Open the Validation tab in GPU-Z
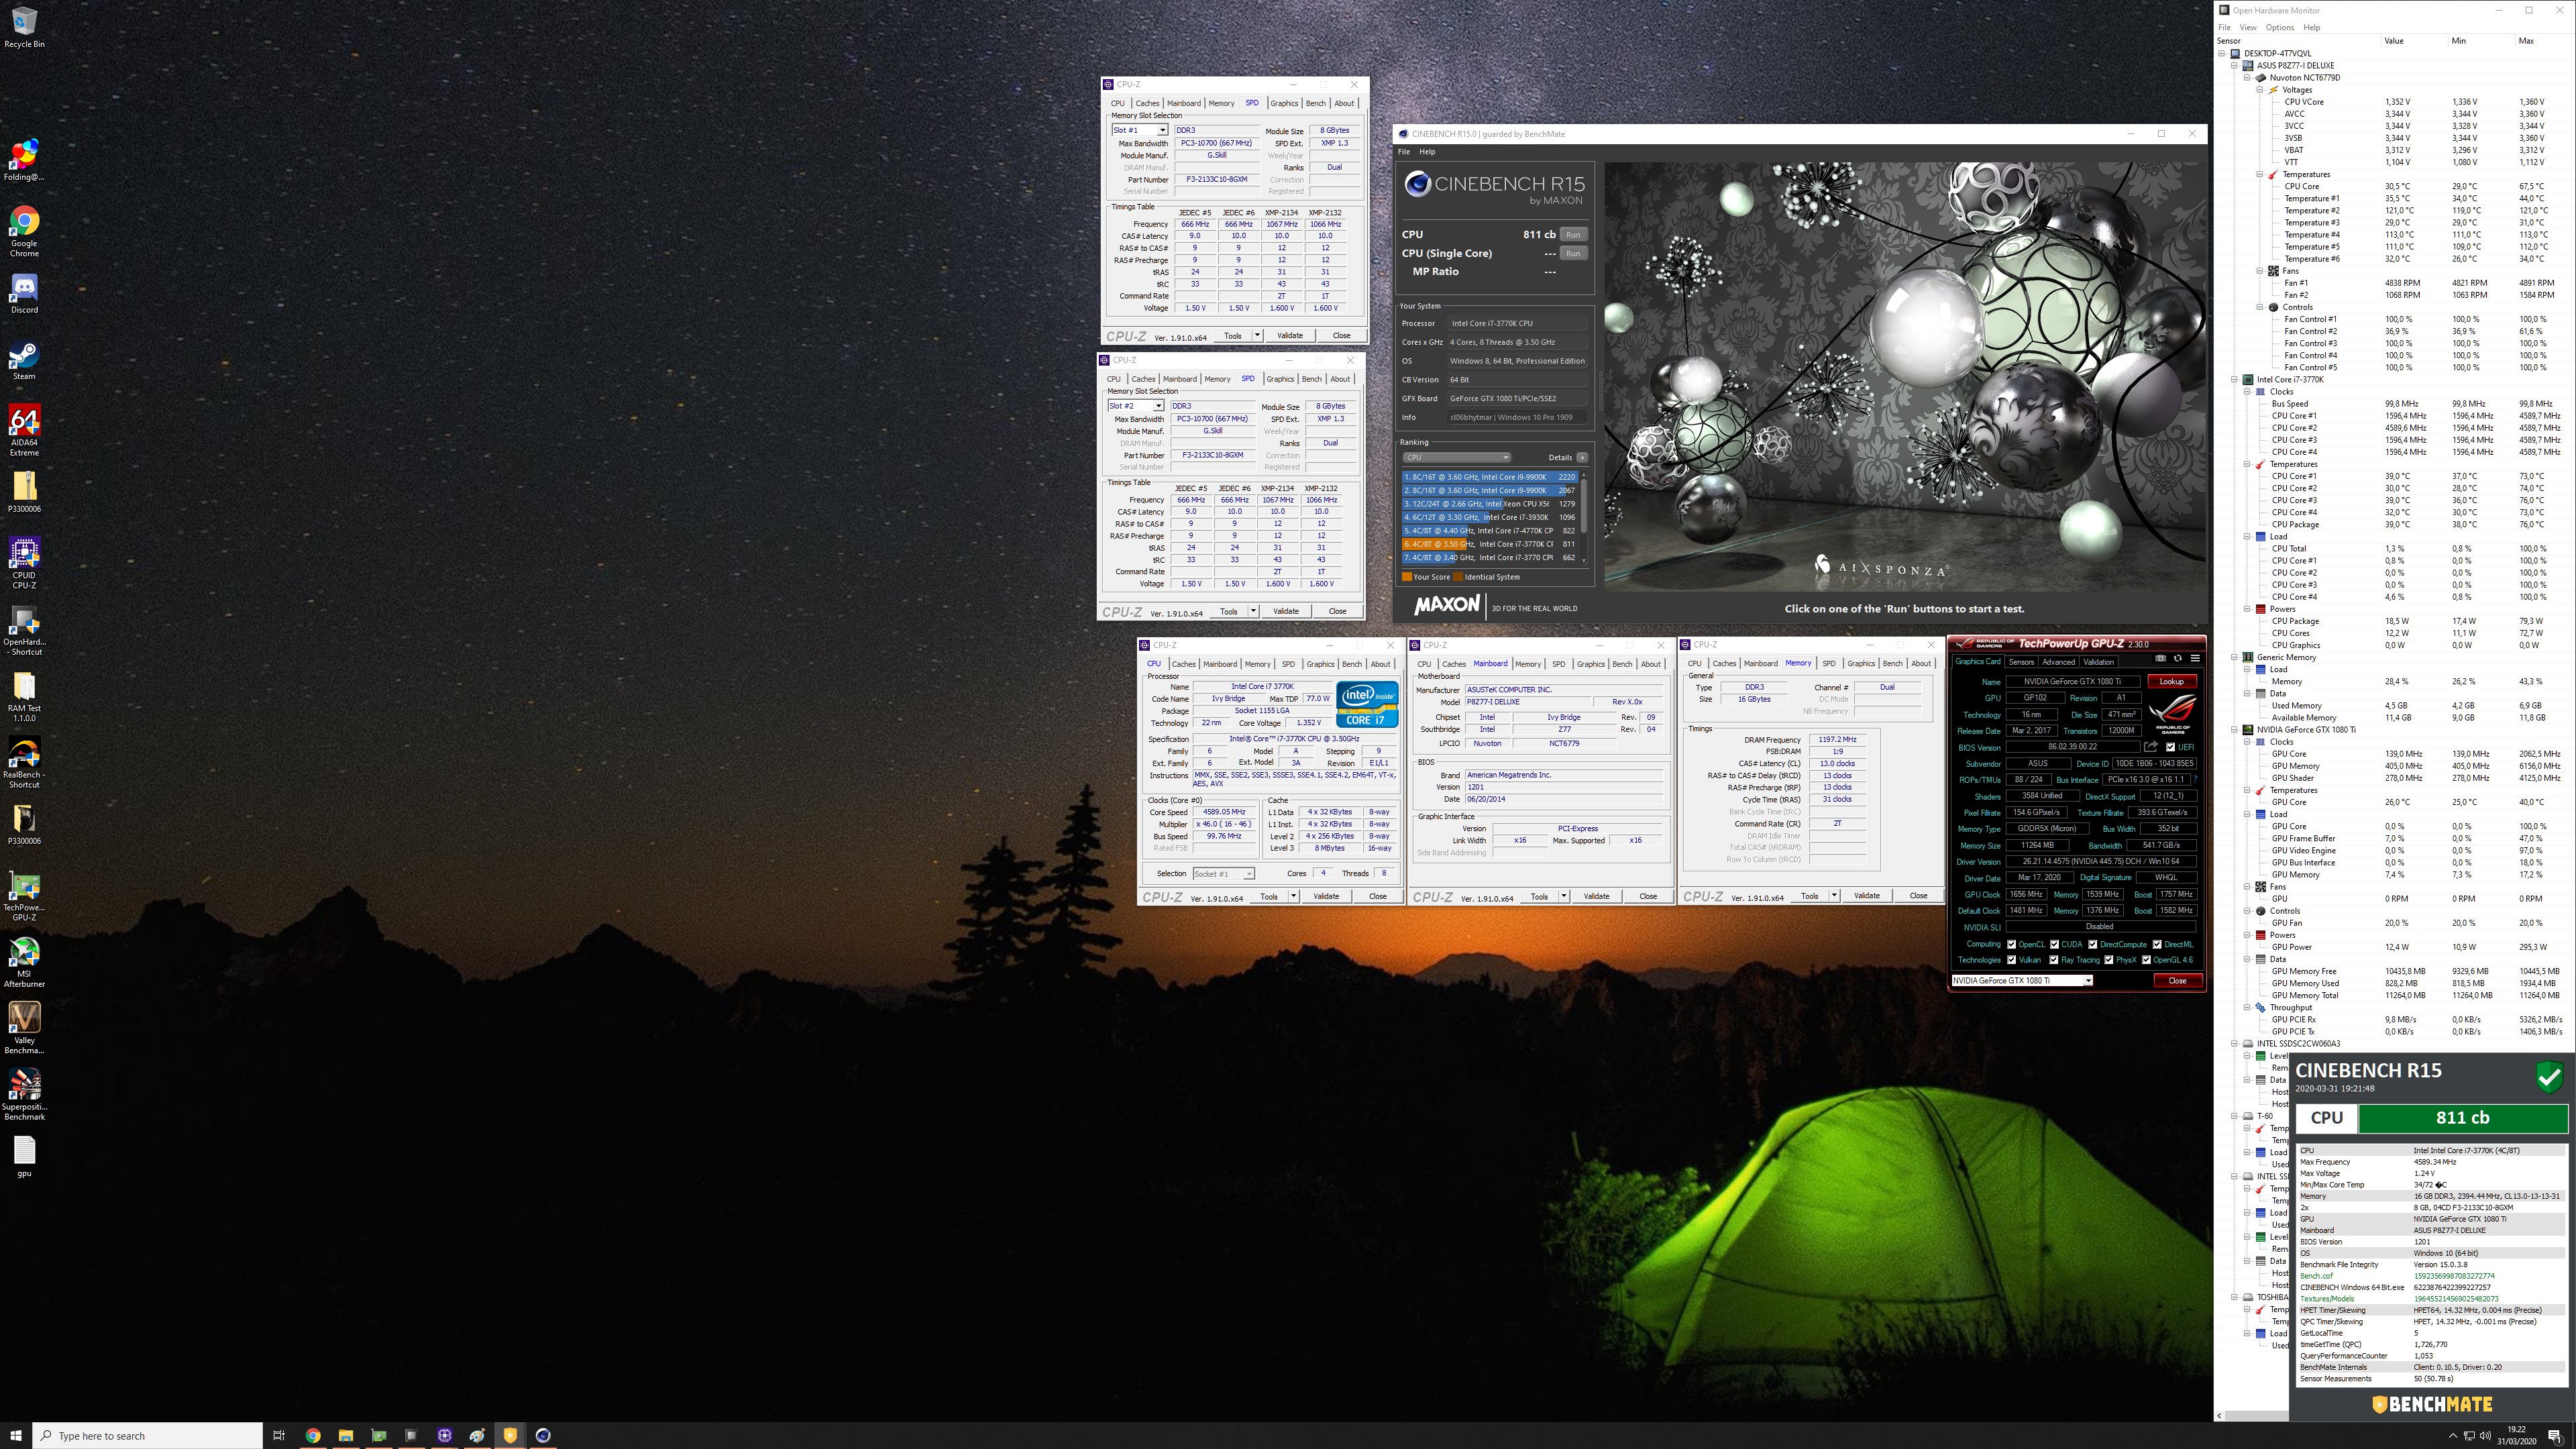The image size is (2576, 1449). (2099, 662)
